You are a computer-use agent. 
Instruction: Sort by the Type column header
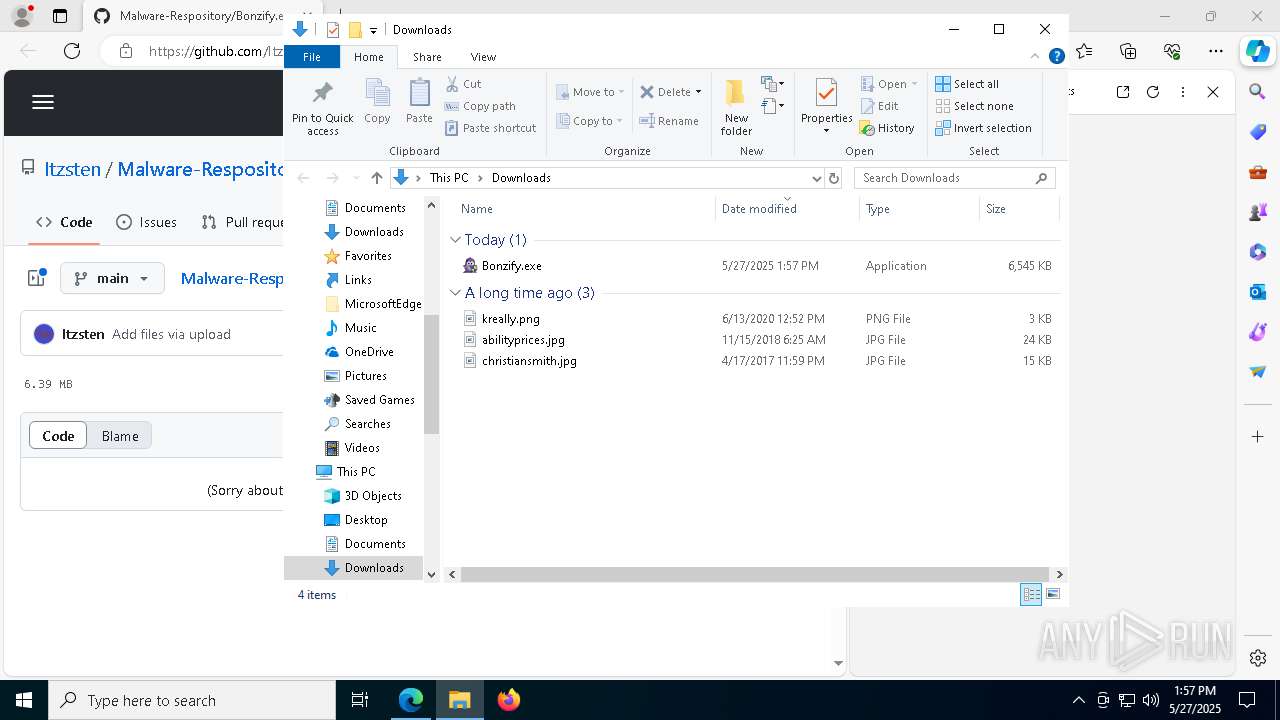pyautogui.click(x=919, y=209)
